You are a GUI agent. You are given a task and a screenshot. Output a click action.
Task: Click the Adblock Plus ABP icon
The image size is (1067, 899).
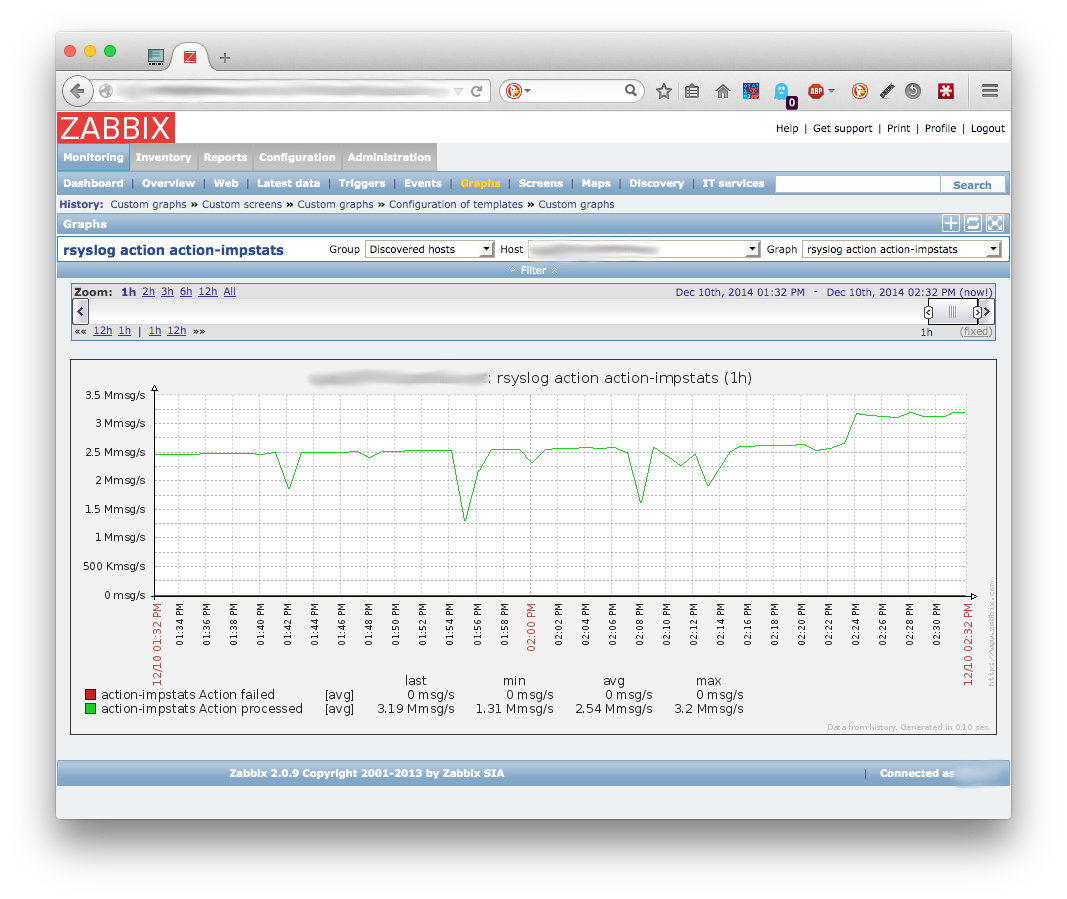816,91
